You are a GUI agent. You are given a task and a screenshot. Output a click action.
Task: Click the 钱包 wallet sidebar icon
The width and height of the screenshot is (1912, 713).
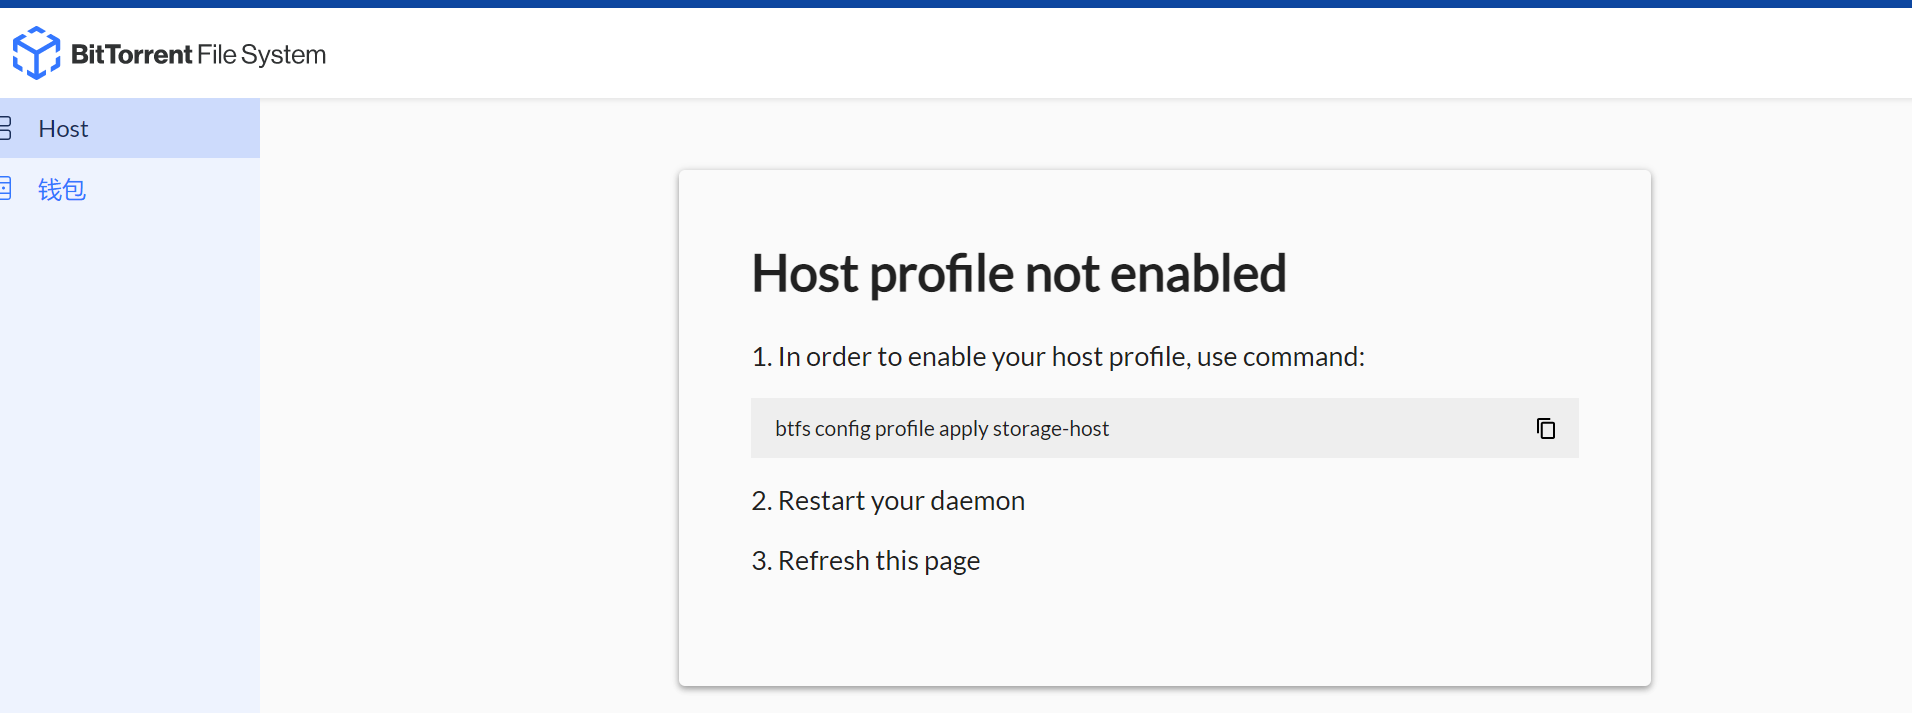5,188
